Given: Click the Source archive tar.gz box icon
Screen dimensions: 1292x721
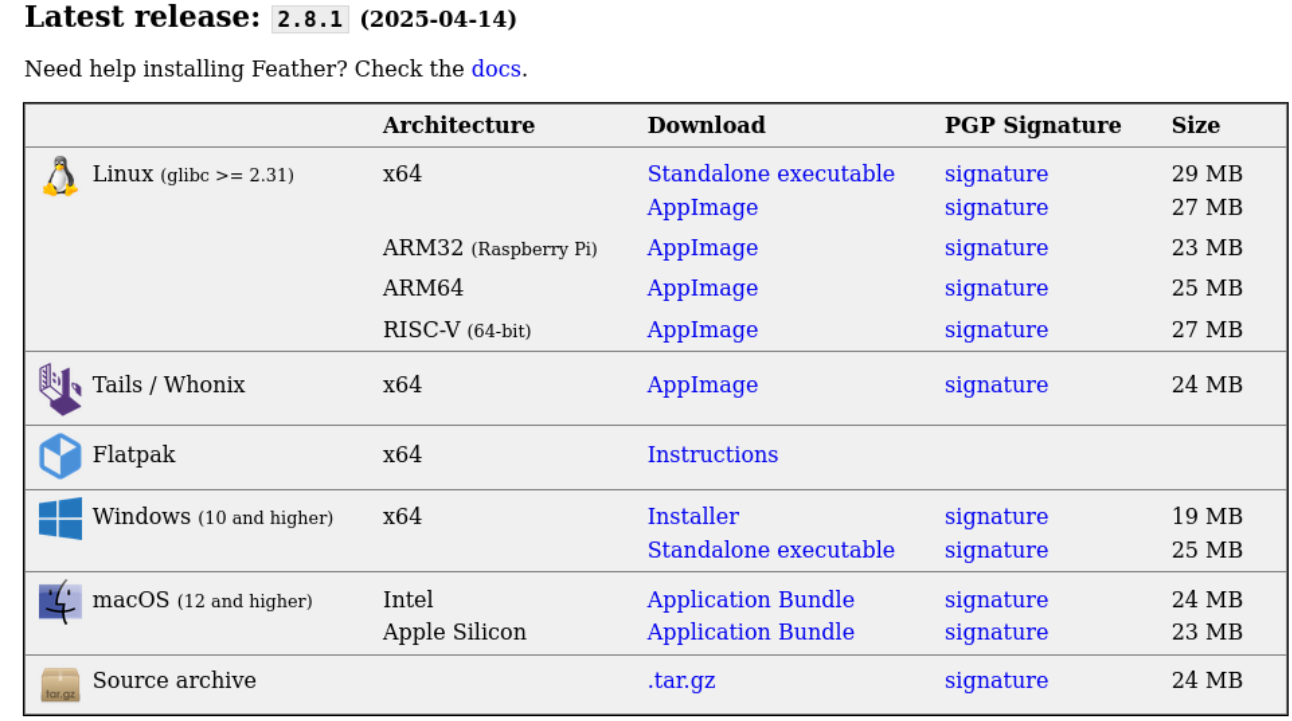Looking at the screenshot, I should click(60, 685).
